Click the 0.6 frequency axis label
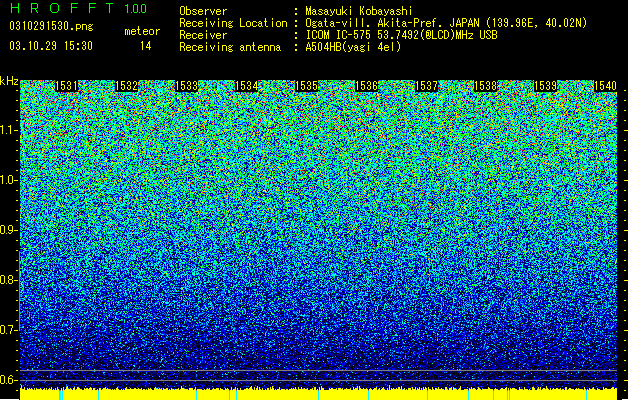The width and height of the screenshot is (629, 400). (8, 380)
